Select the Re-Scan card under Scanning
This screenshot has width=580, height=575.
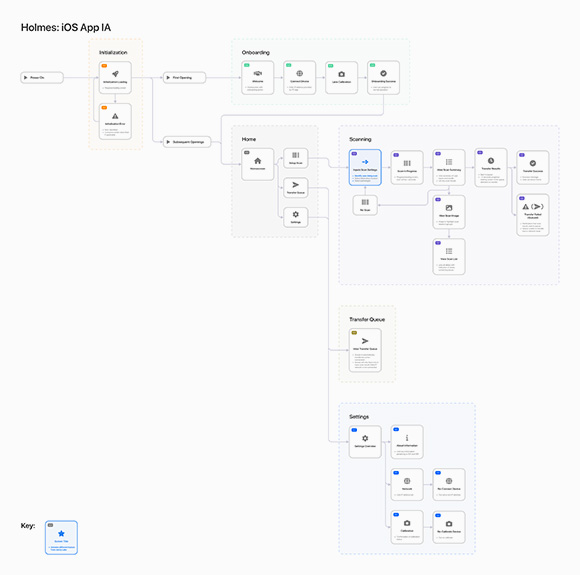365,205
